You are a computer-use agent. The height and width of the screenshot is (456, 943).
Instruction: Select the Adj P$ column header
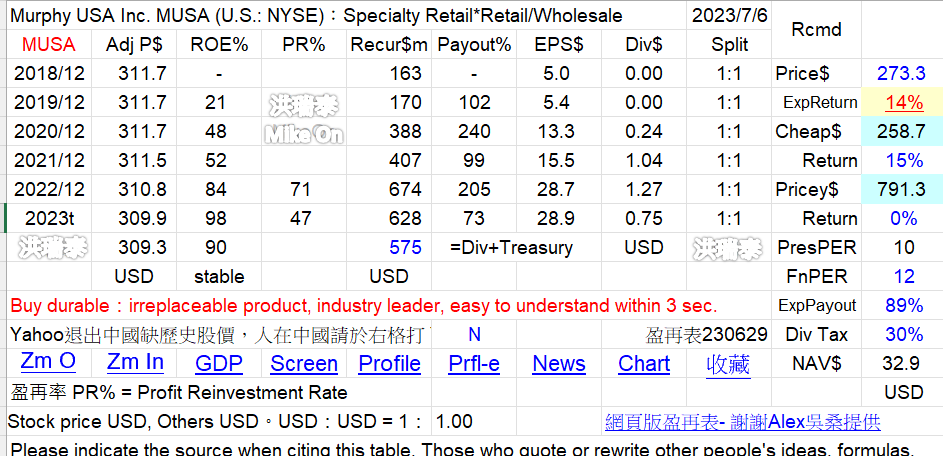point(134,45)
